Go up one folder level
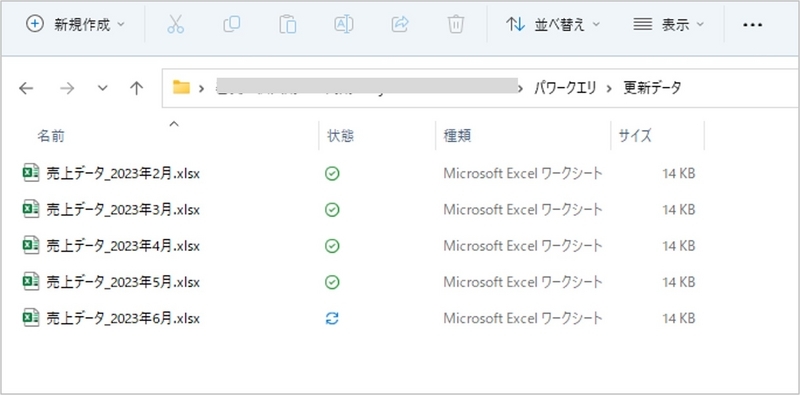 [136, 88]
